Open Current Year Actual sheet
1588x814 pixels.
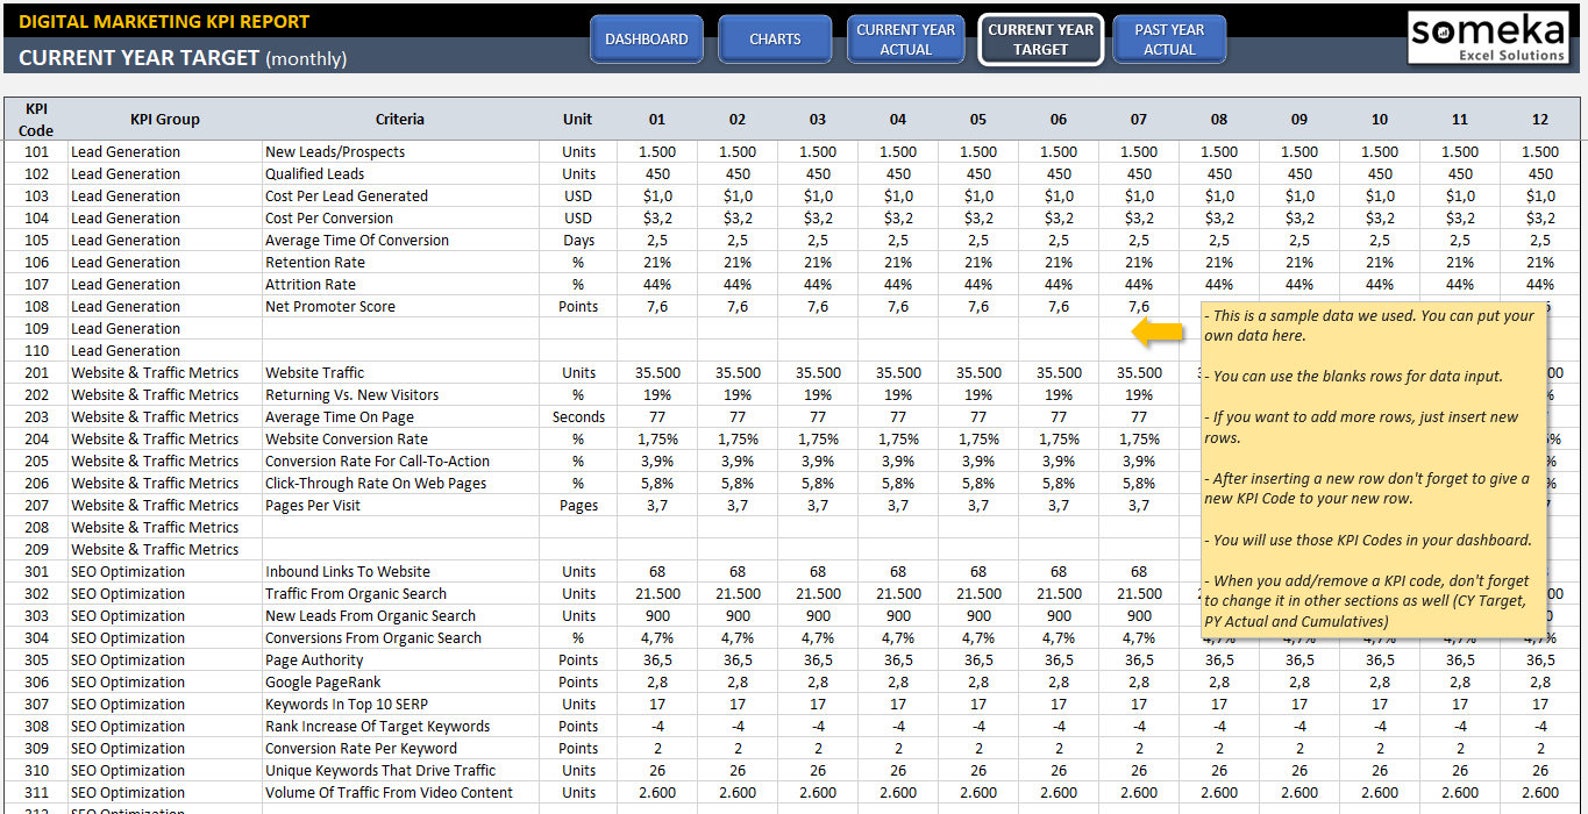pyautogui.click(x=905, y=39)
